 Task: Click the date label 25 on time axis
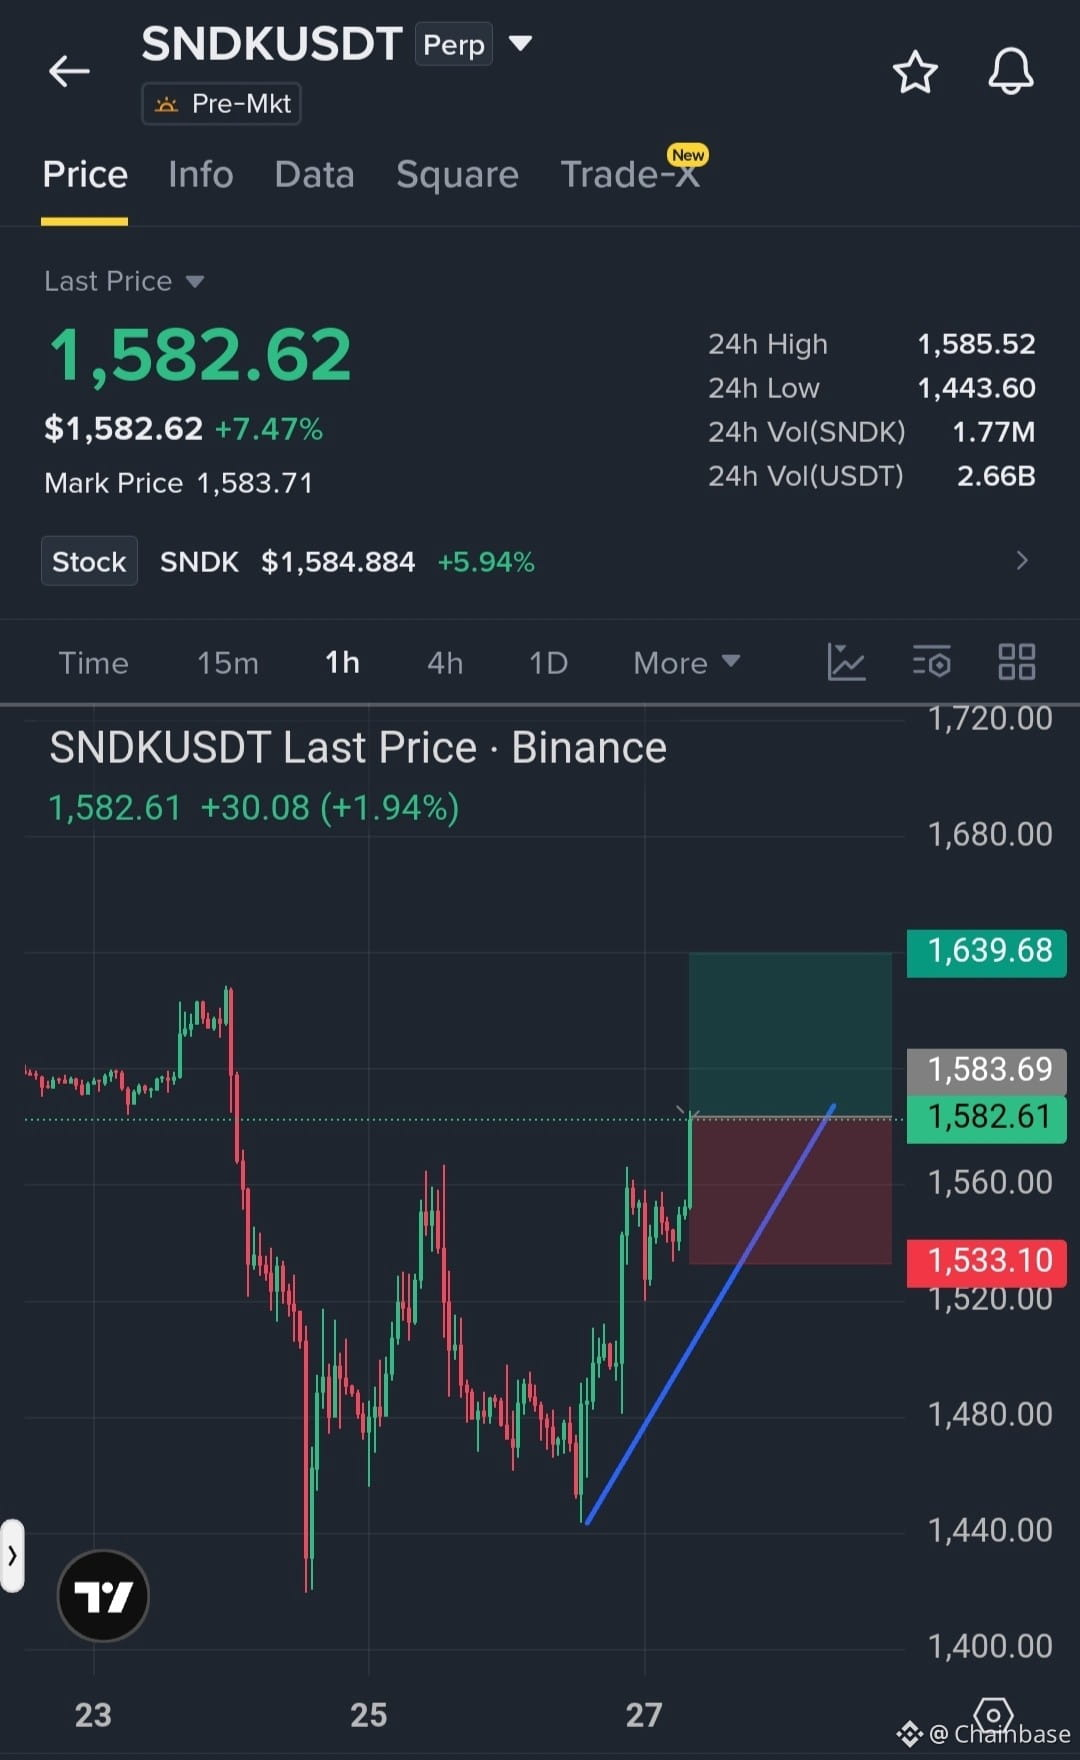[369, 1716]
